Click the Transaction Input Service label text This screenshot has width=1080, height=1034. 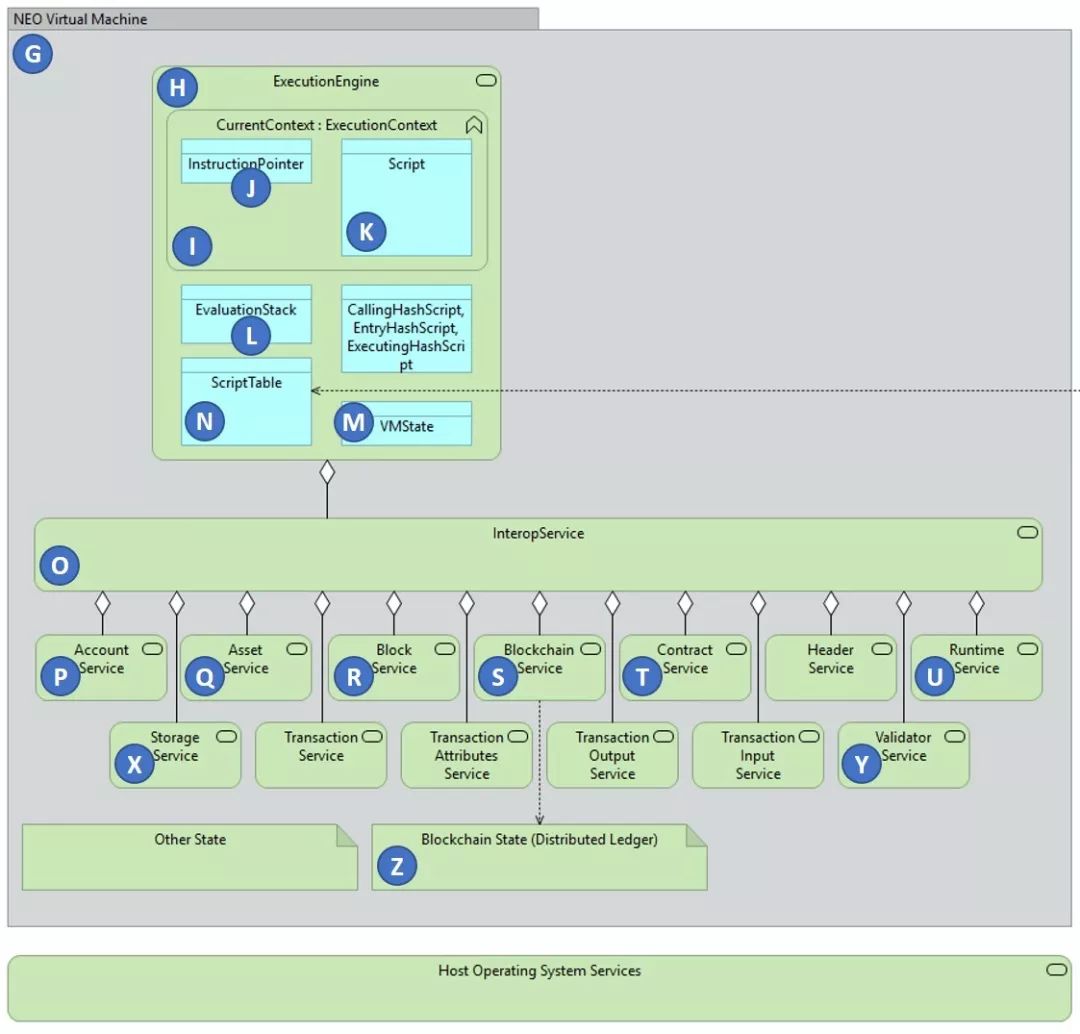pyautogui.click(x=758, y=755)
